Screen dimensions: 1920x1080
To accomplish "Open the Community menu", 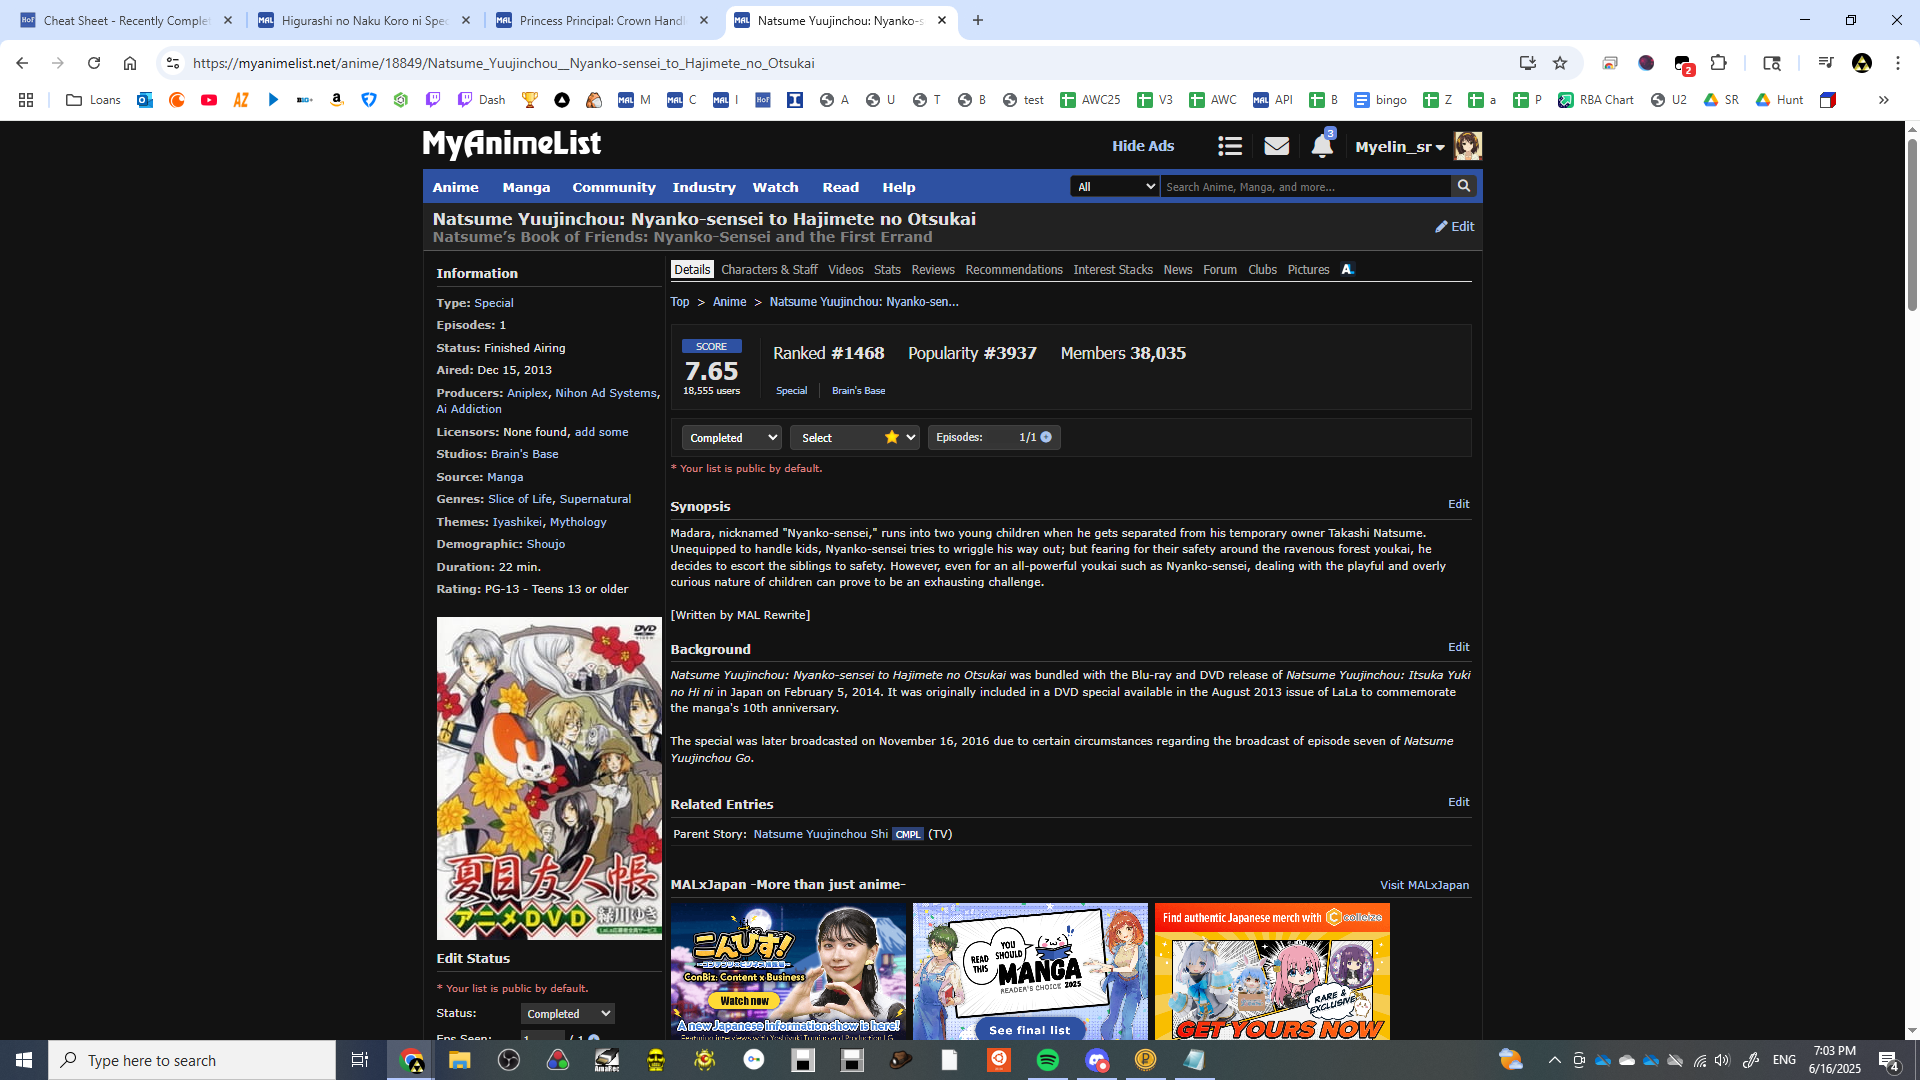I will pyautogui.click(x=613, y=187).
